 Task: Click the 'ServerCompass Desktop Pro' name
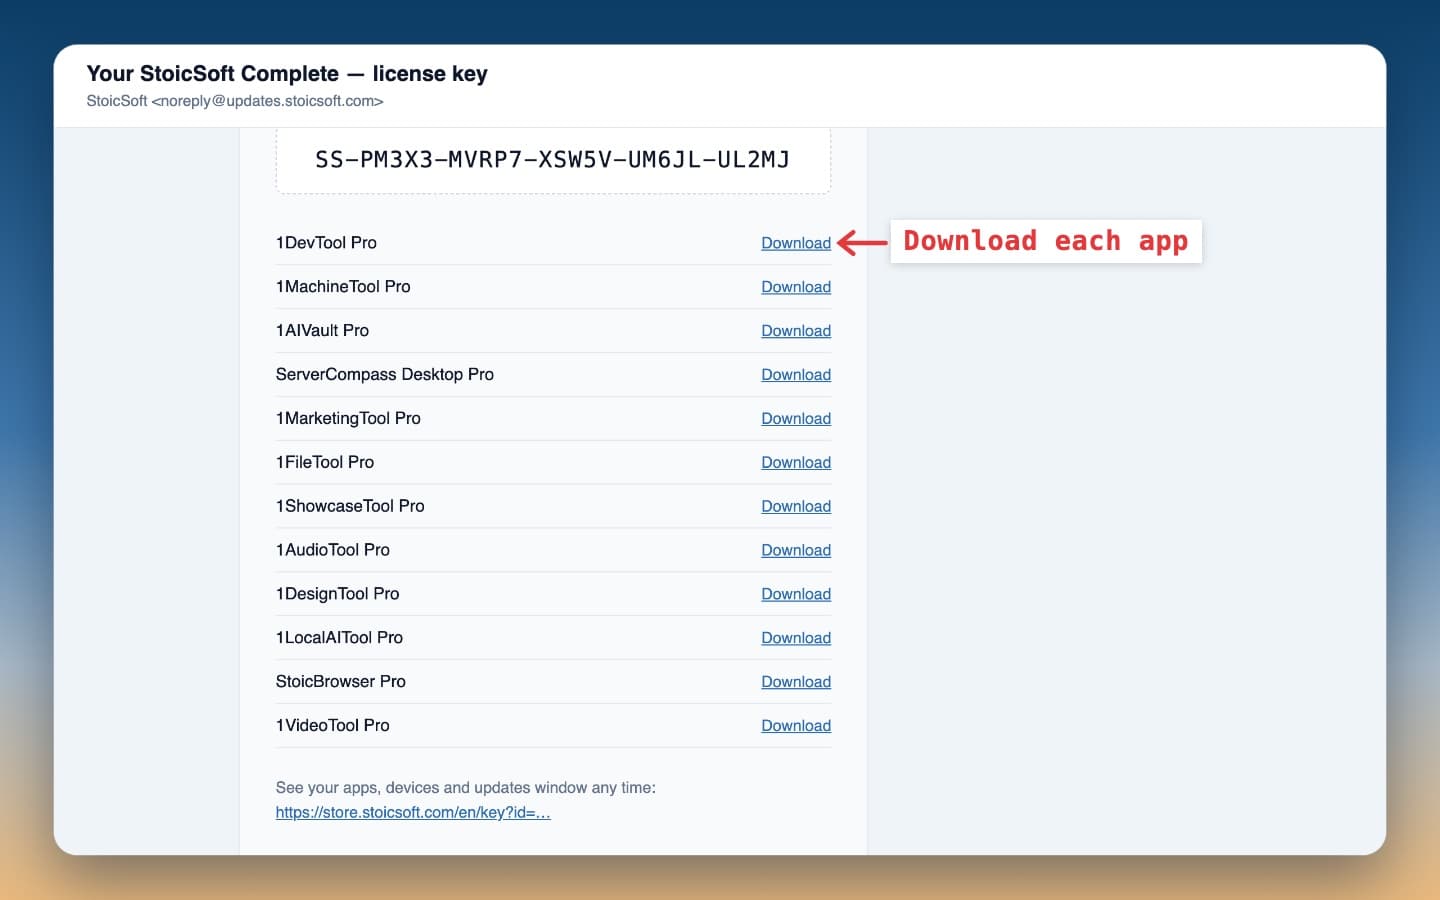385,375
